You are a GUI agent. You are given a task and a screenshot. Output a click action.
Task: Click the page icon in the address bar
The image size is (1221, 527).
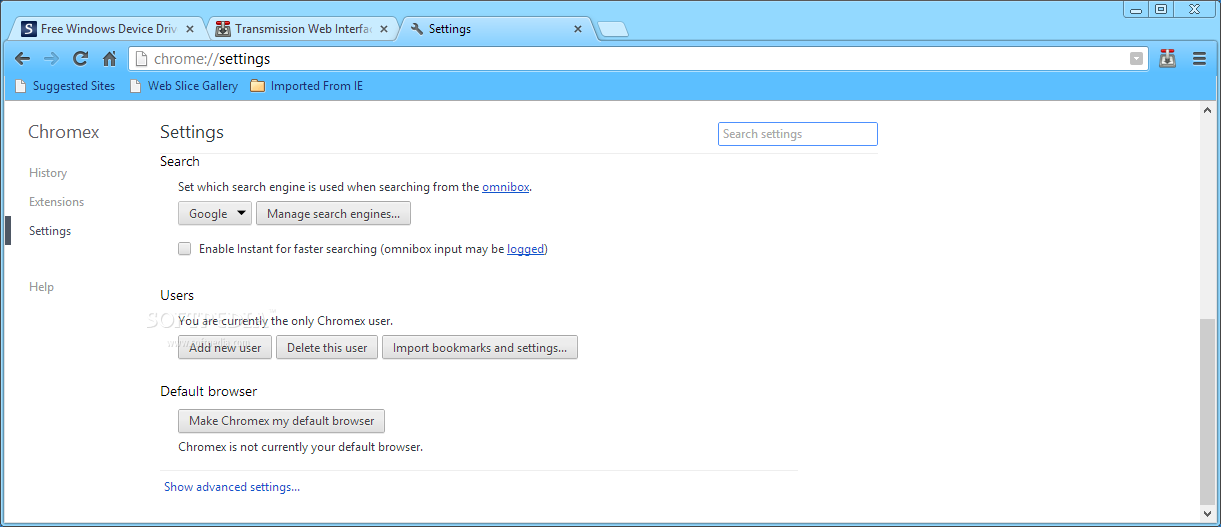[x=142, y=59]
